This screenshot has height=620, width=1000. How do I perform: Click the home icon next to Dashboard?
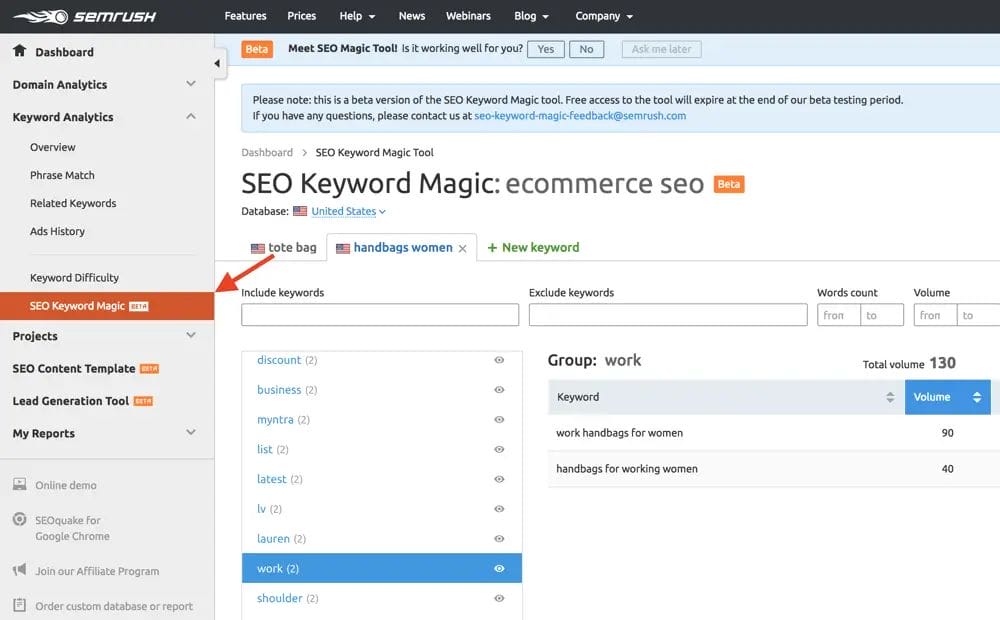21,51
